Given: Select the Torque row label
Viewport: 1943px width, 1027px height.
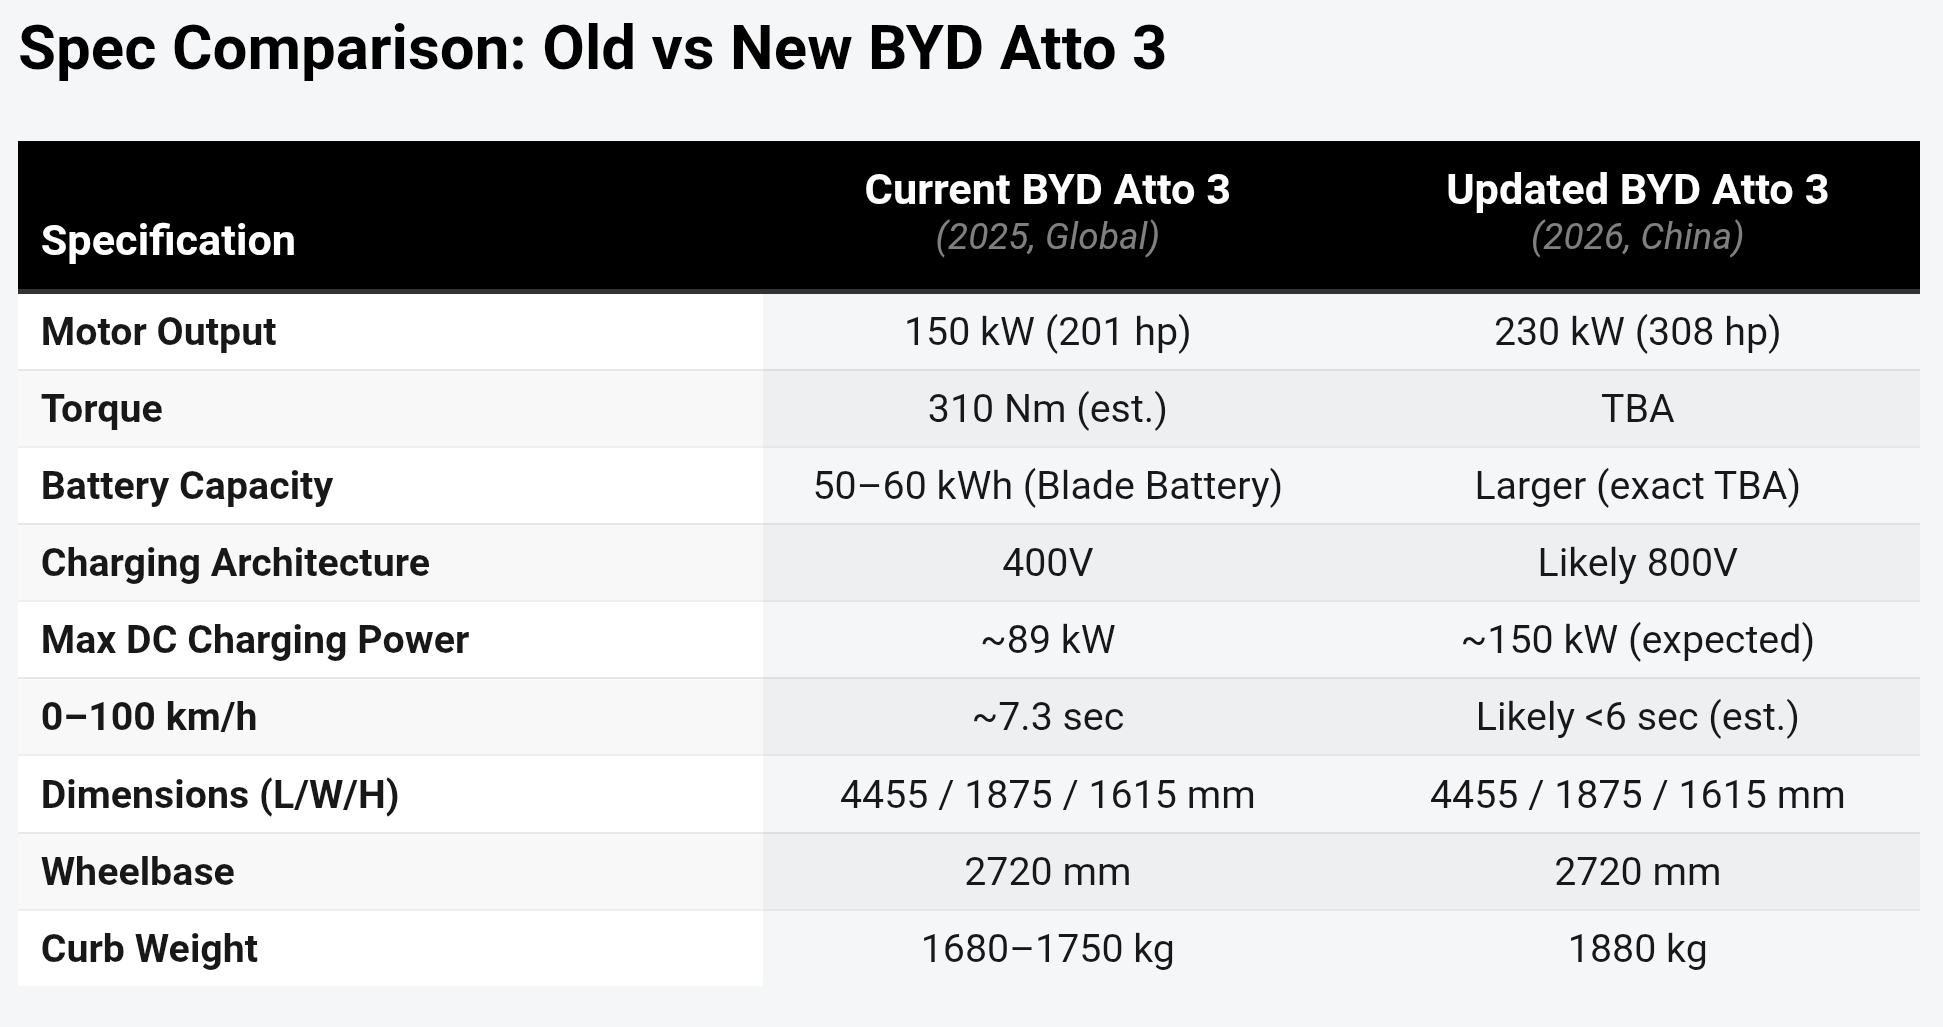Looking at the screenshot, I should (101, 409).
